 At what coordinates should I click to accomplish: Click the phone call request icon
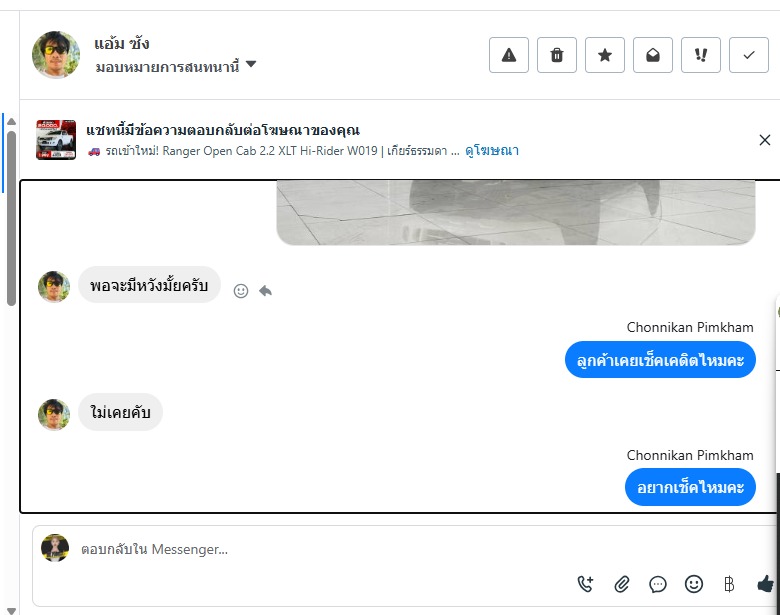[586, 584]
